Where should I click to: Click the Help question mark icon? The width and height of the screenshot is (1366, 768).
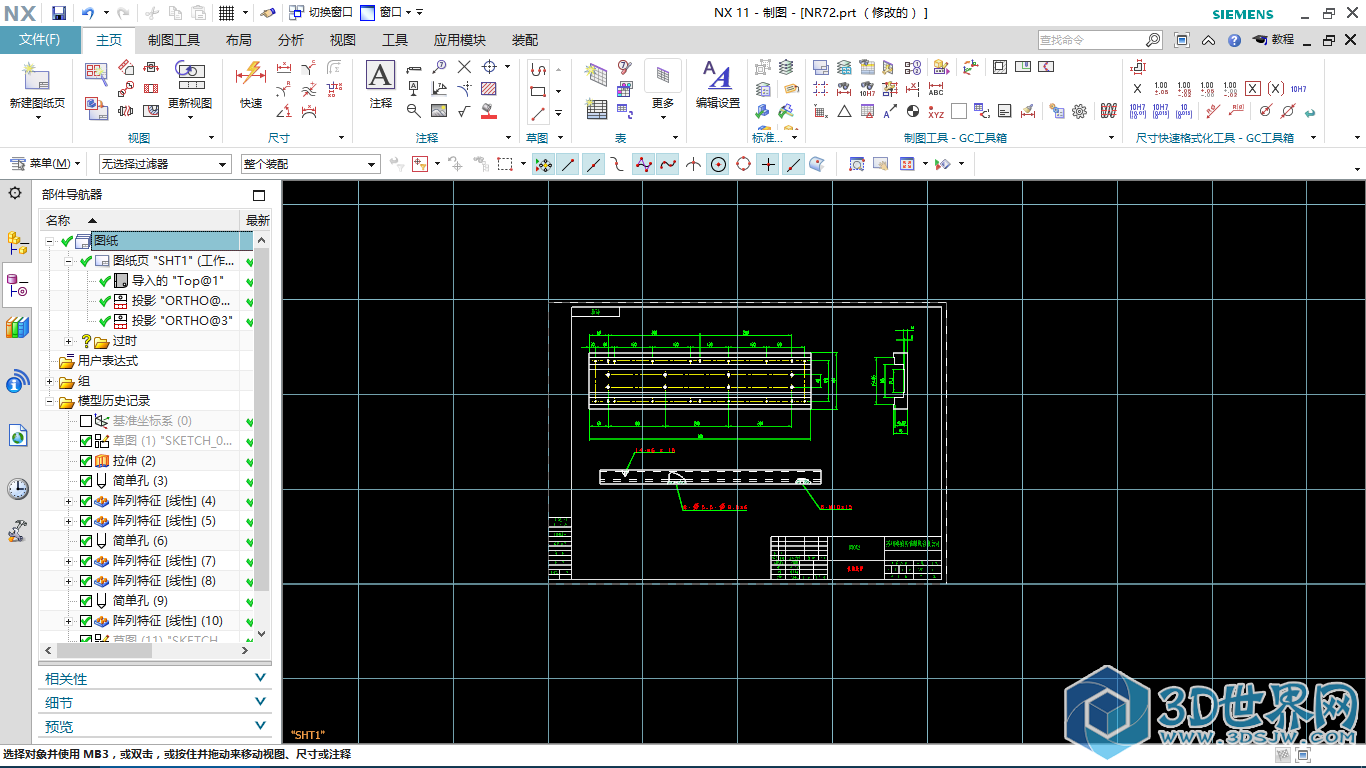point(1234,40)
